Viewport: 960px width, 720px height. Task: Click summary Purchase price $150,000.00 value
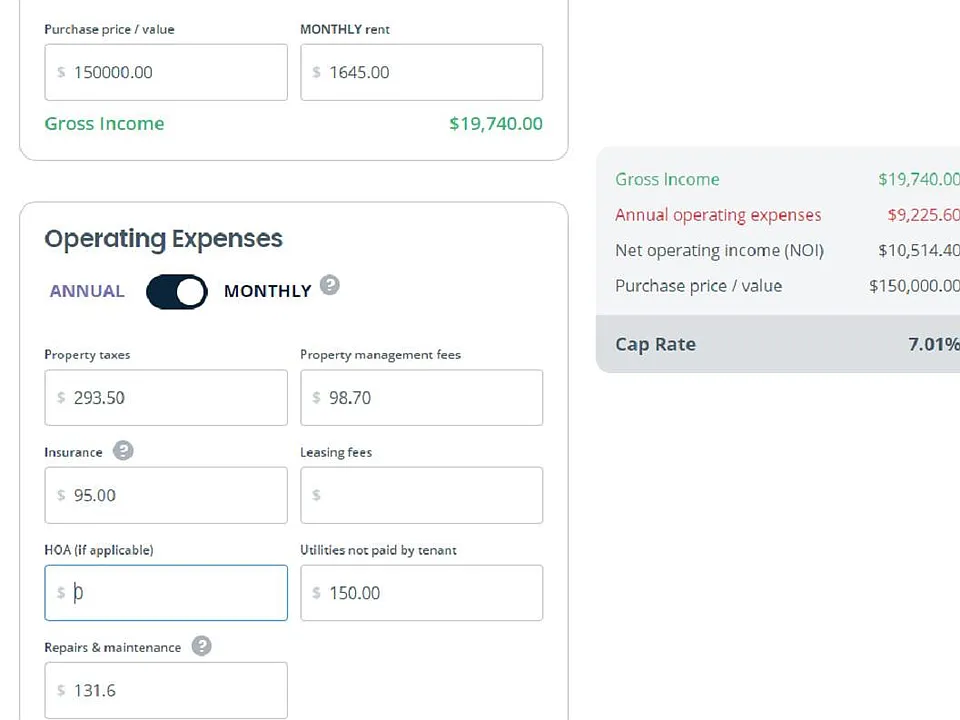(x=914, y=286)
